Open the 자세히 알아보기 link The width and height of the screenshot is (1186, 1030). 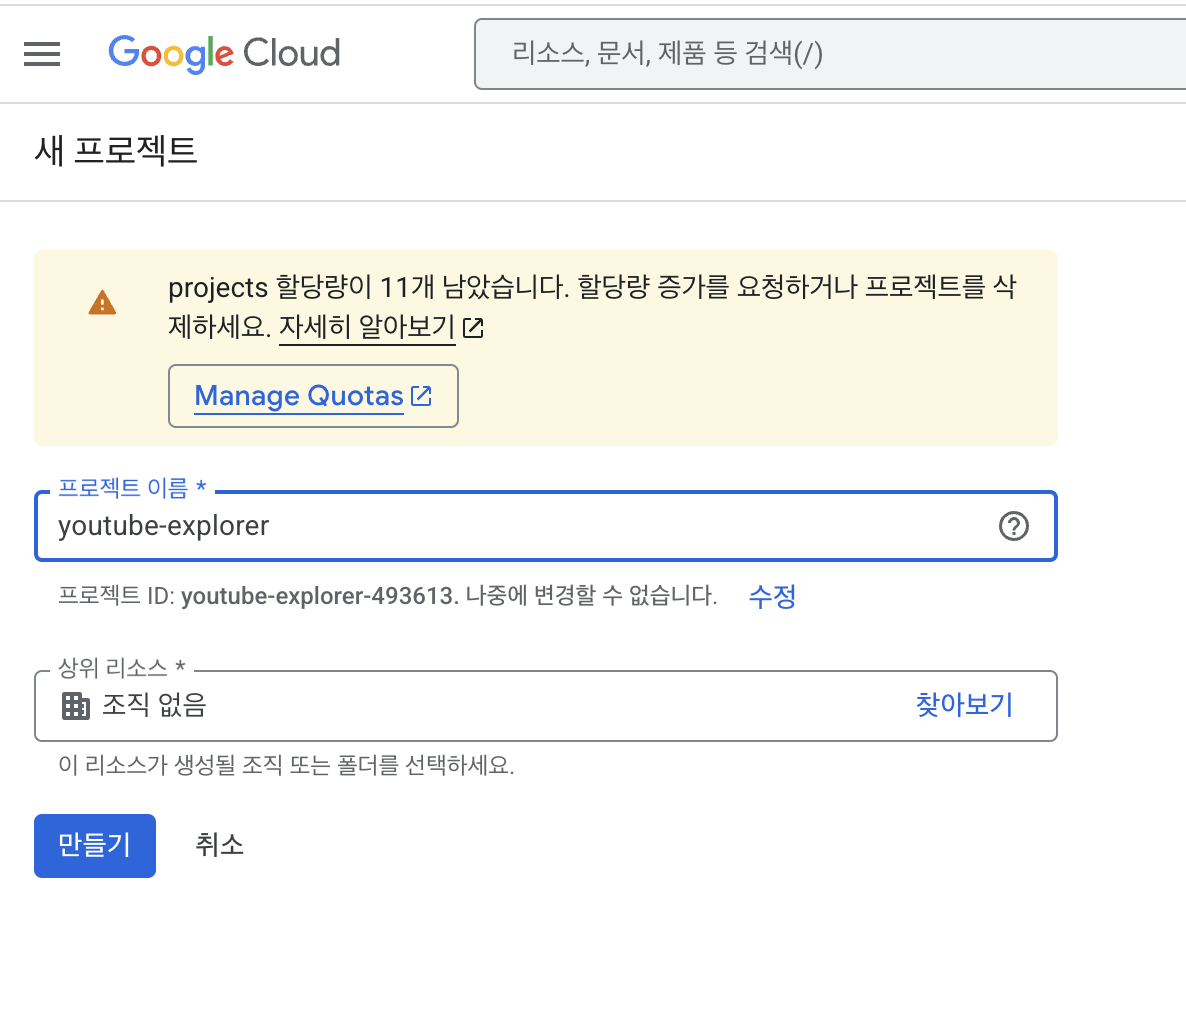pyautogui.click(x=366, y=327)
